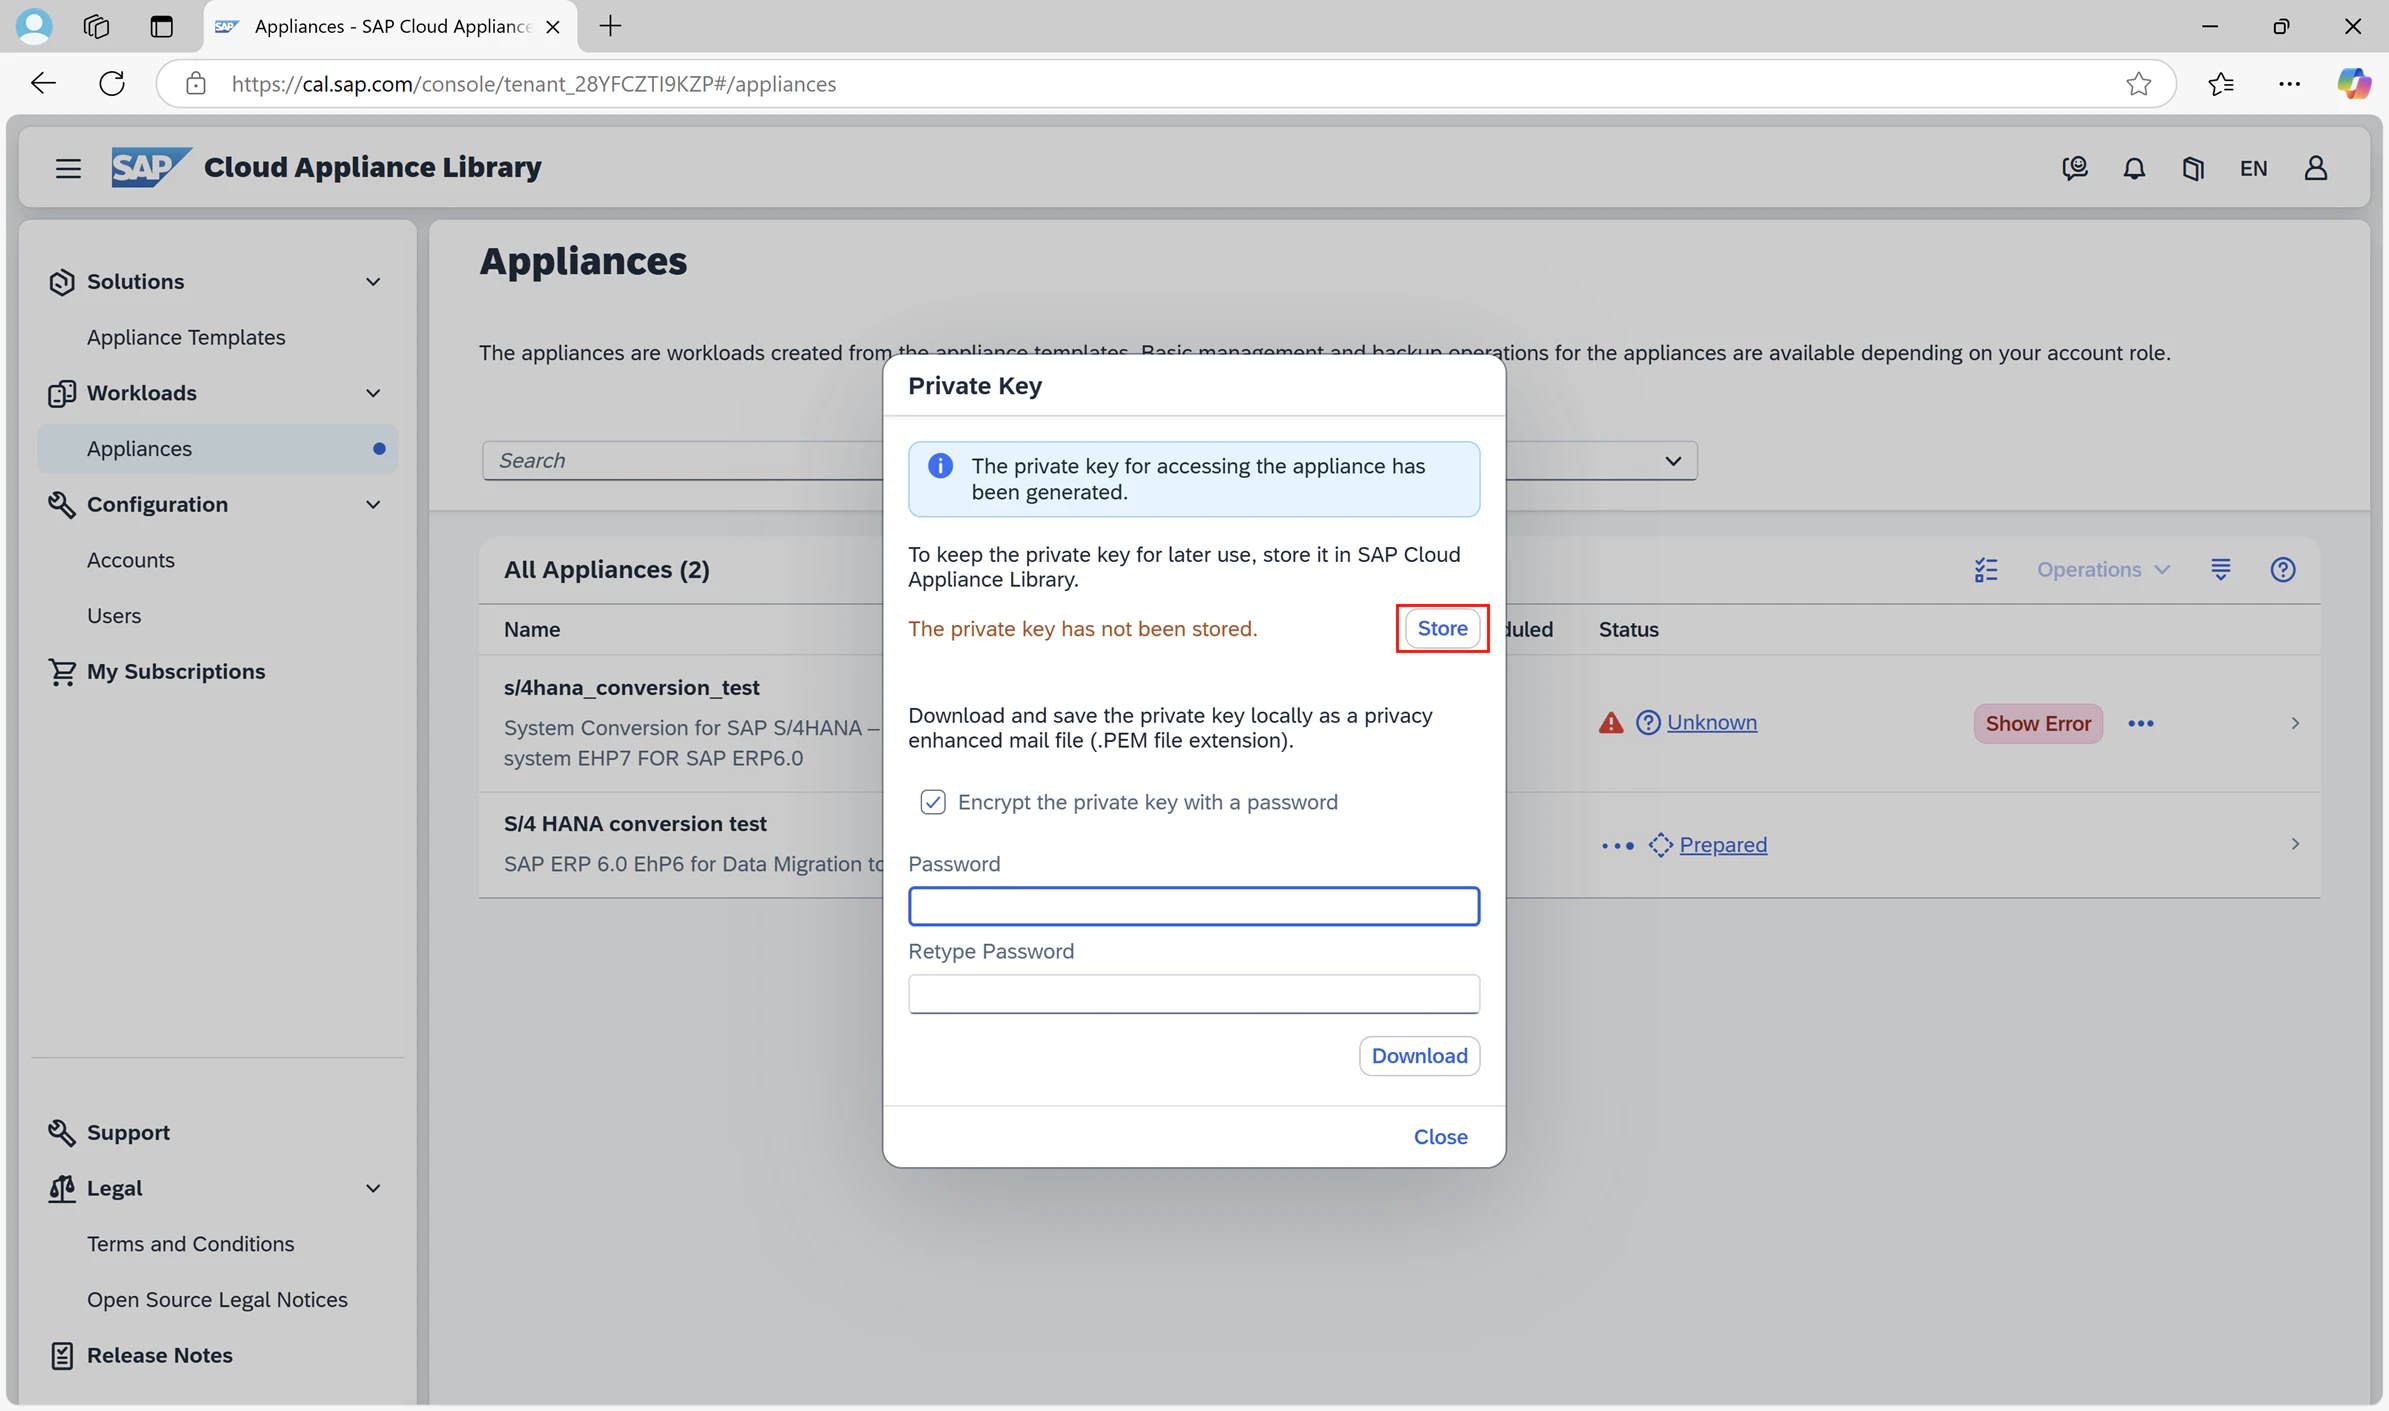Open more actions next to Show Error
The width and height of the screenshot is (2389, 1411).
(x=2141, y=724)
